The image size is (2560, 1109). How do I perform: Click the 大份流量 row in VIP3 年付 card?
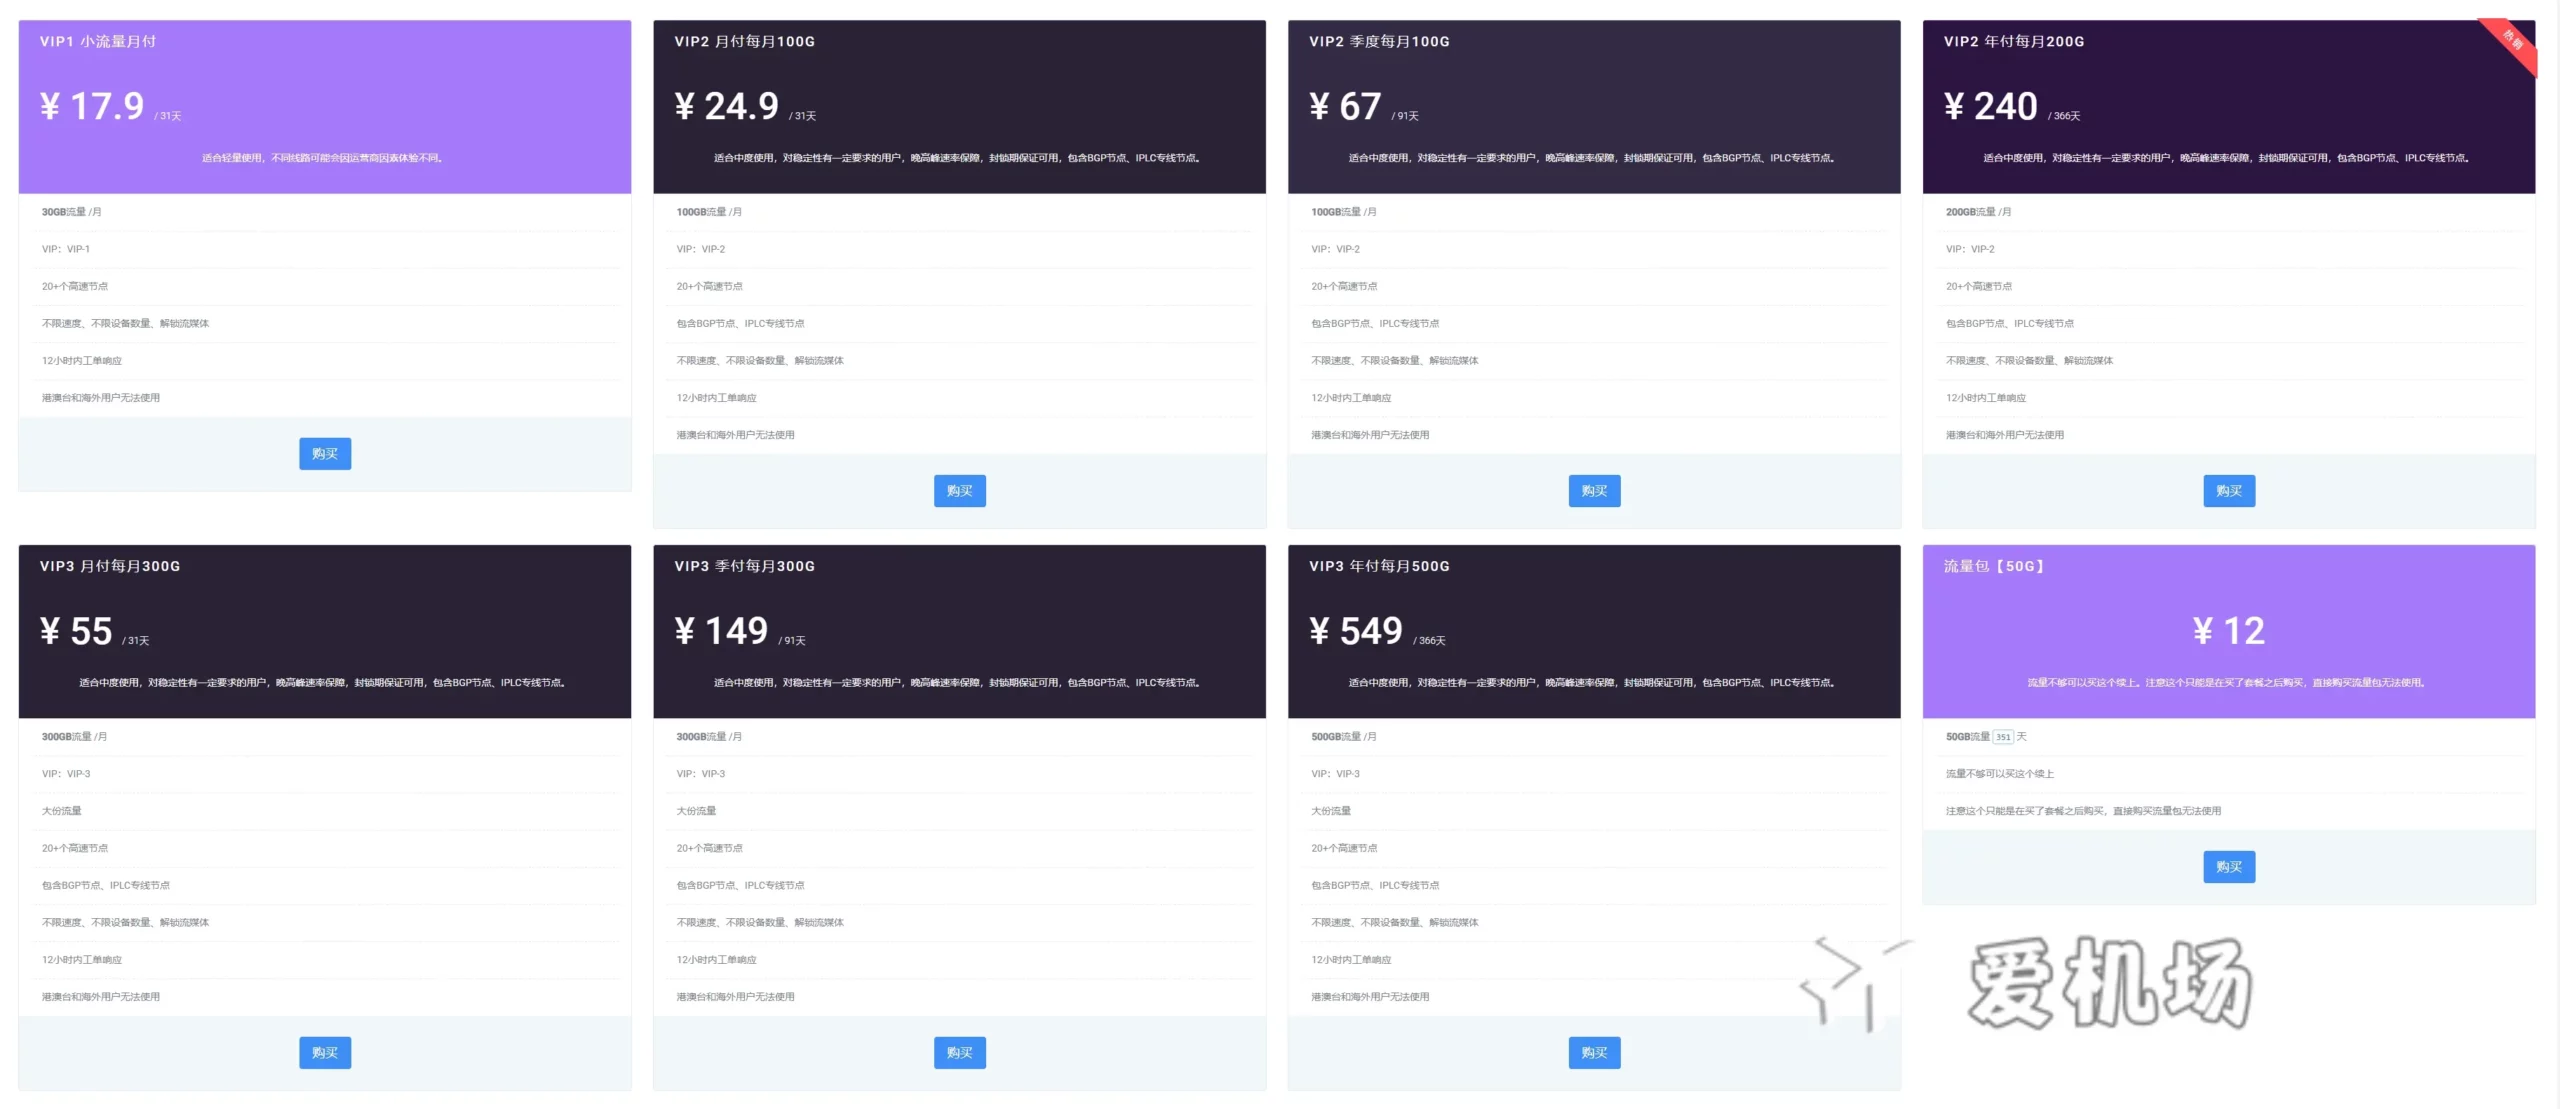pos(1594,811)
